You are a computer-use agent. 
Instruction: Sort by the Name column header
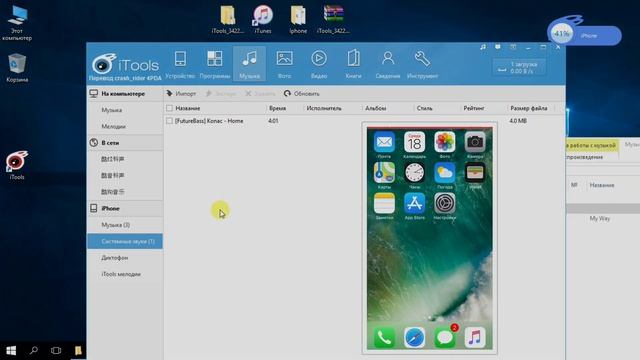188,108
